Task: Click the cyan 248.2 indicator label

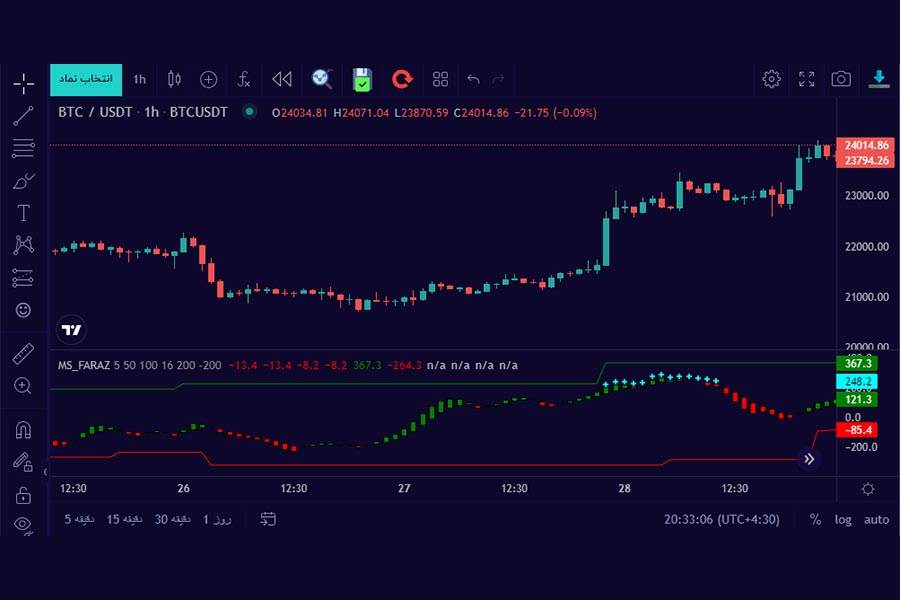Action: click(858, 381)
